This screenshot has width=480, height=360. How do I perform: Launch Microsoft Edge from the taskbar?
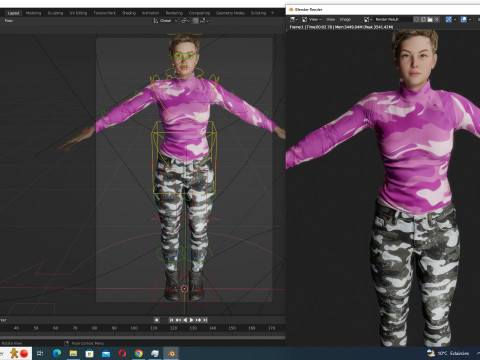click(57, 353)
